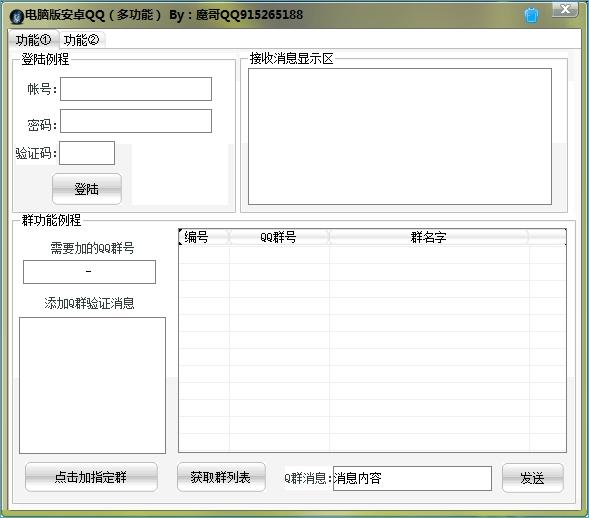The height and width of the screenshot is (518, 589).
Task: Click the 接收消息显示区 group label
Action: (291, 58)
